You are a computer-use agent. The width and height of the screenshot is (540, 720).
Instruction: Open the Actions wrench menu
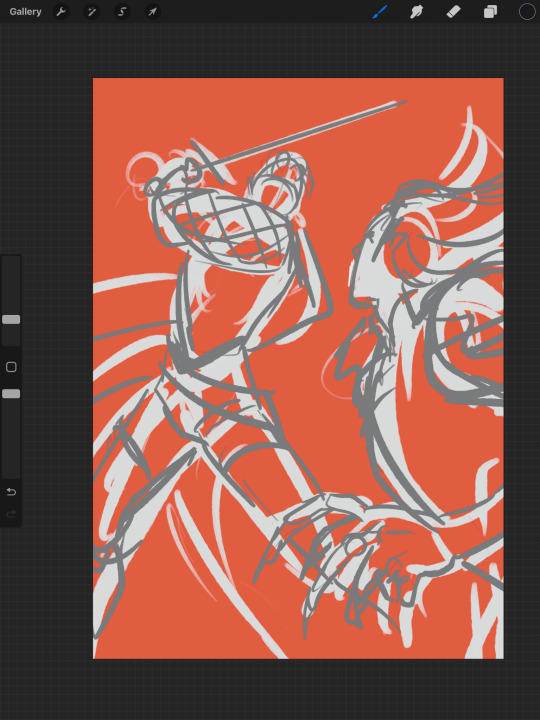(x=61, y=11)
